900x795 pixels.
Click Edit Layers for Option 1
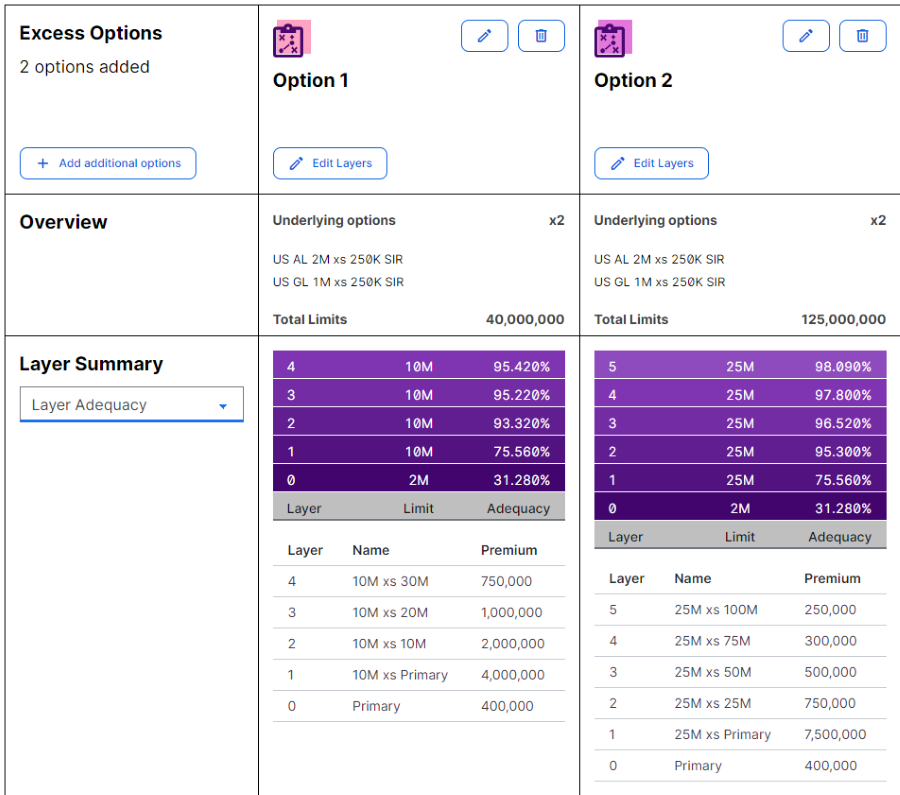[330, 163]
